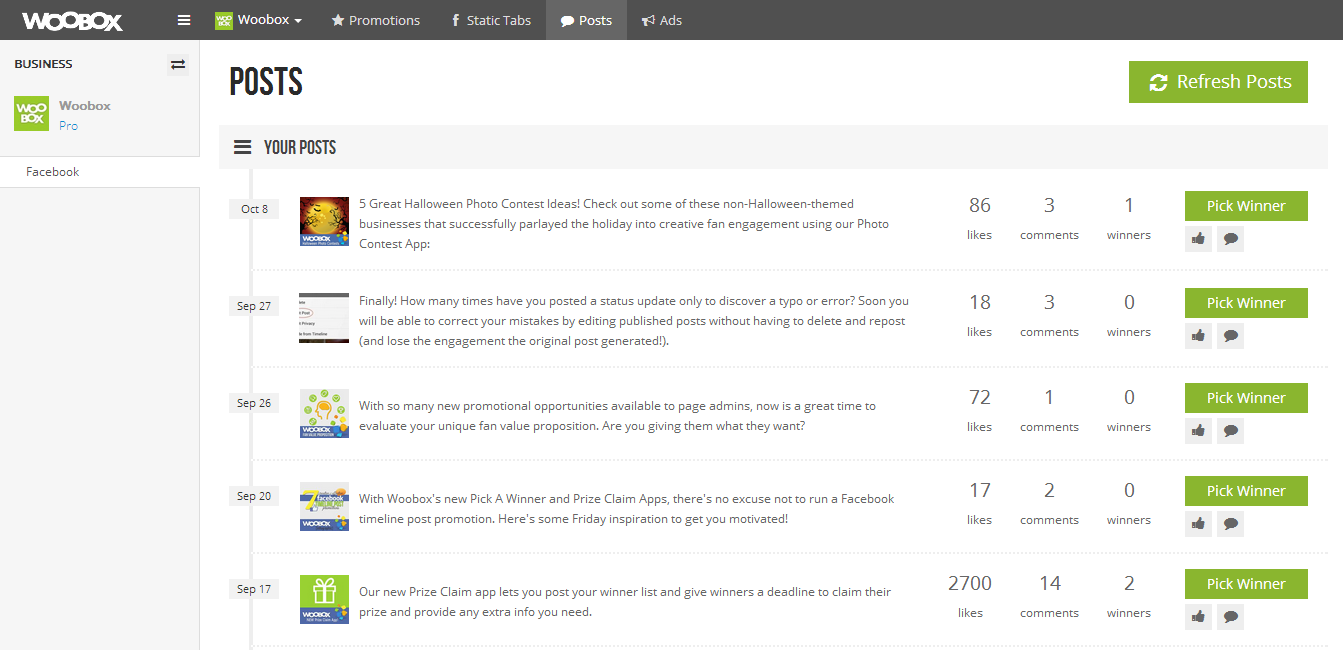Viewport: 1343px width, 651px height.
Task: Open the Ads tab
Action: coord(662,20)
